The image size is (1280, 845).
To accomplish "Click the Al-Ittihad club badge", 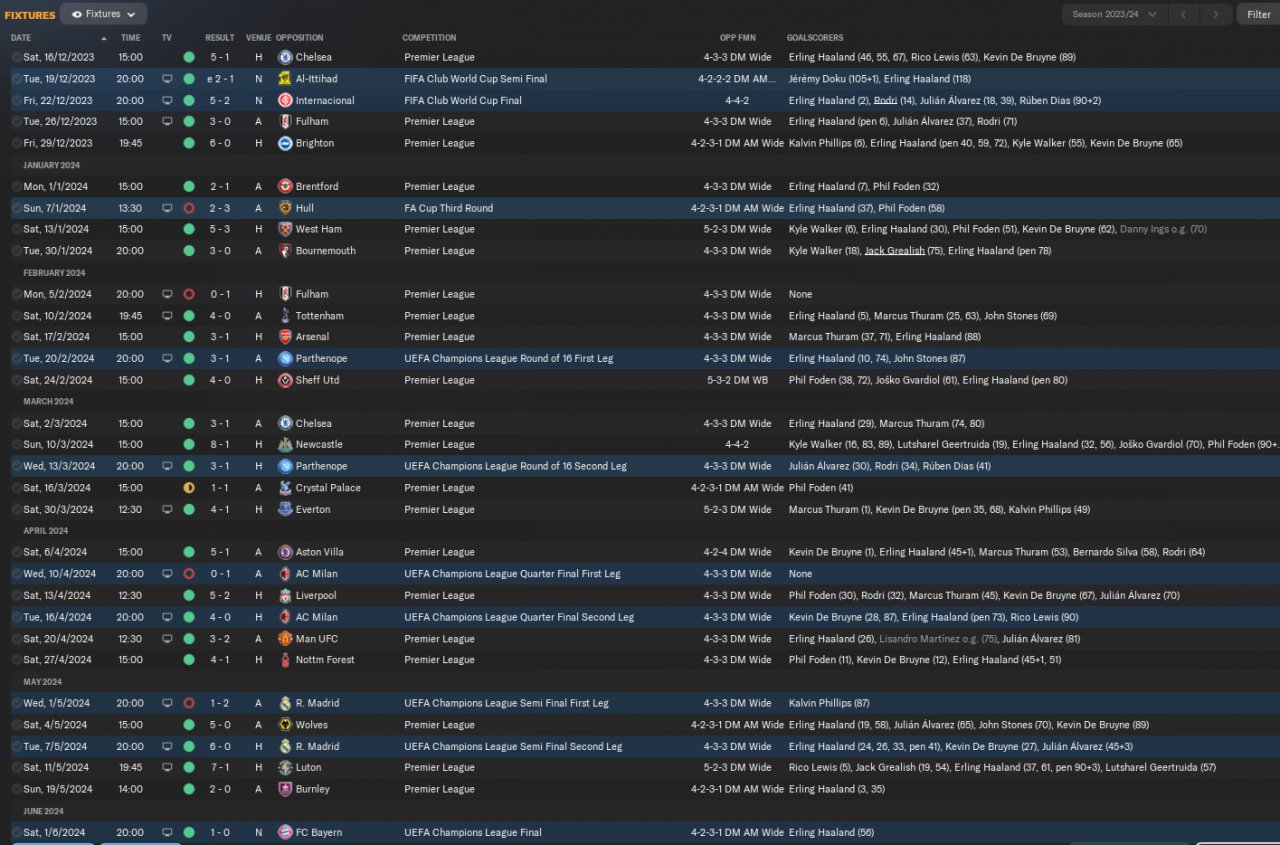I will 285,79.
